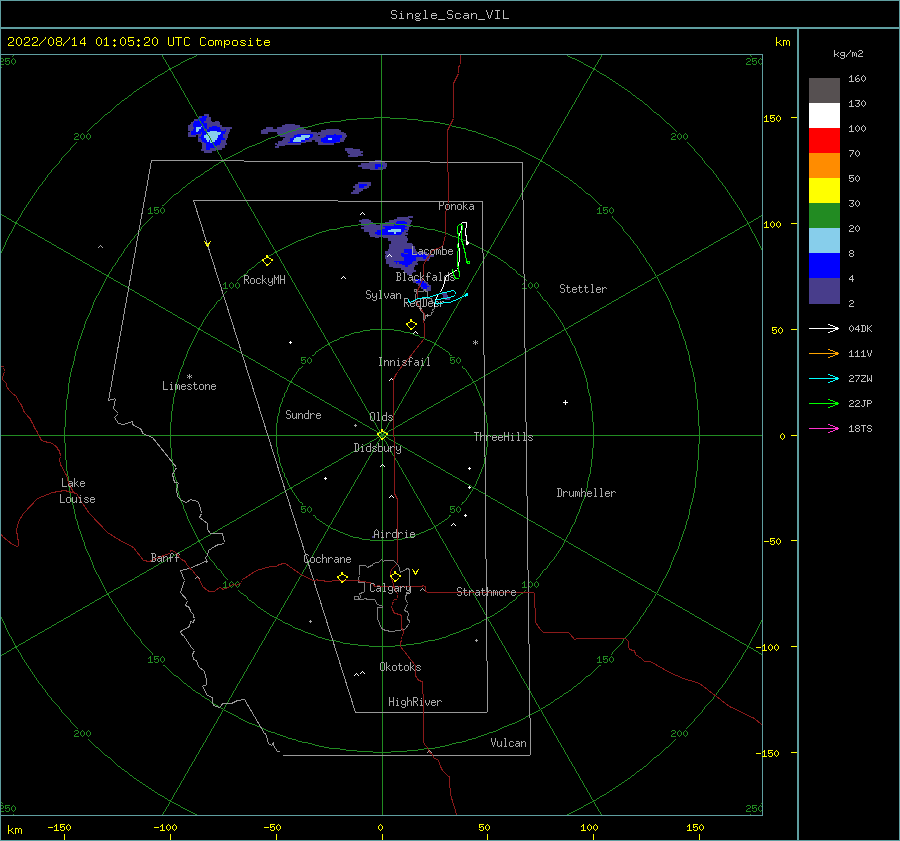900x841 pixels.
Task: Click the Ponoka town label
Action: point(456,206)
